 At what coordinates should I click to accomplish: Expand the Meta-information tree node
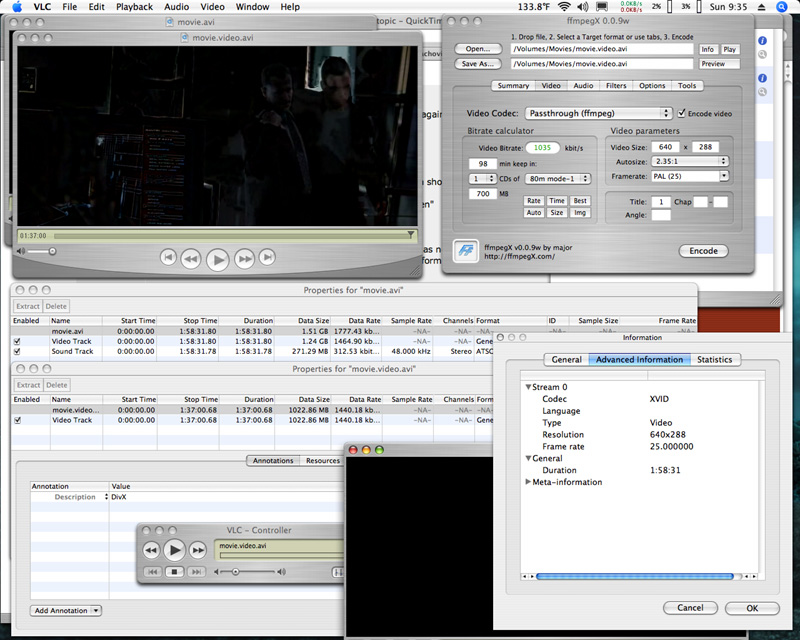528,482
